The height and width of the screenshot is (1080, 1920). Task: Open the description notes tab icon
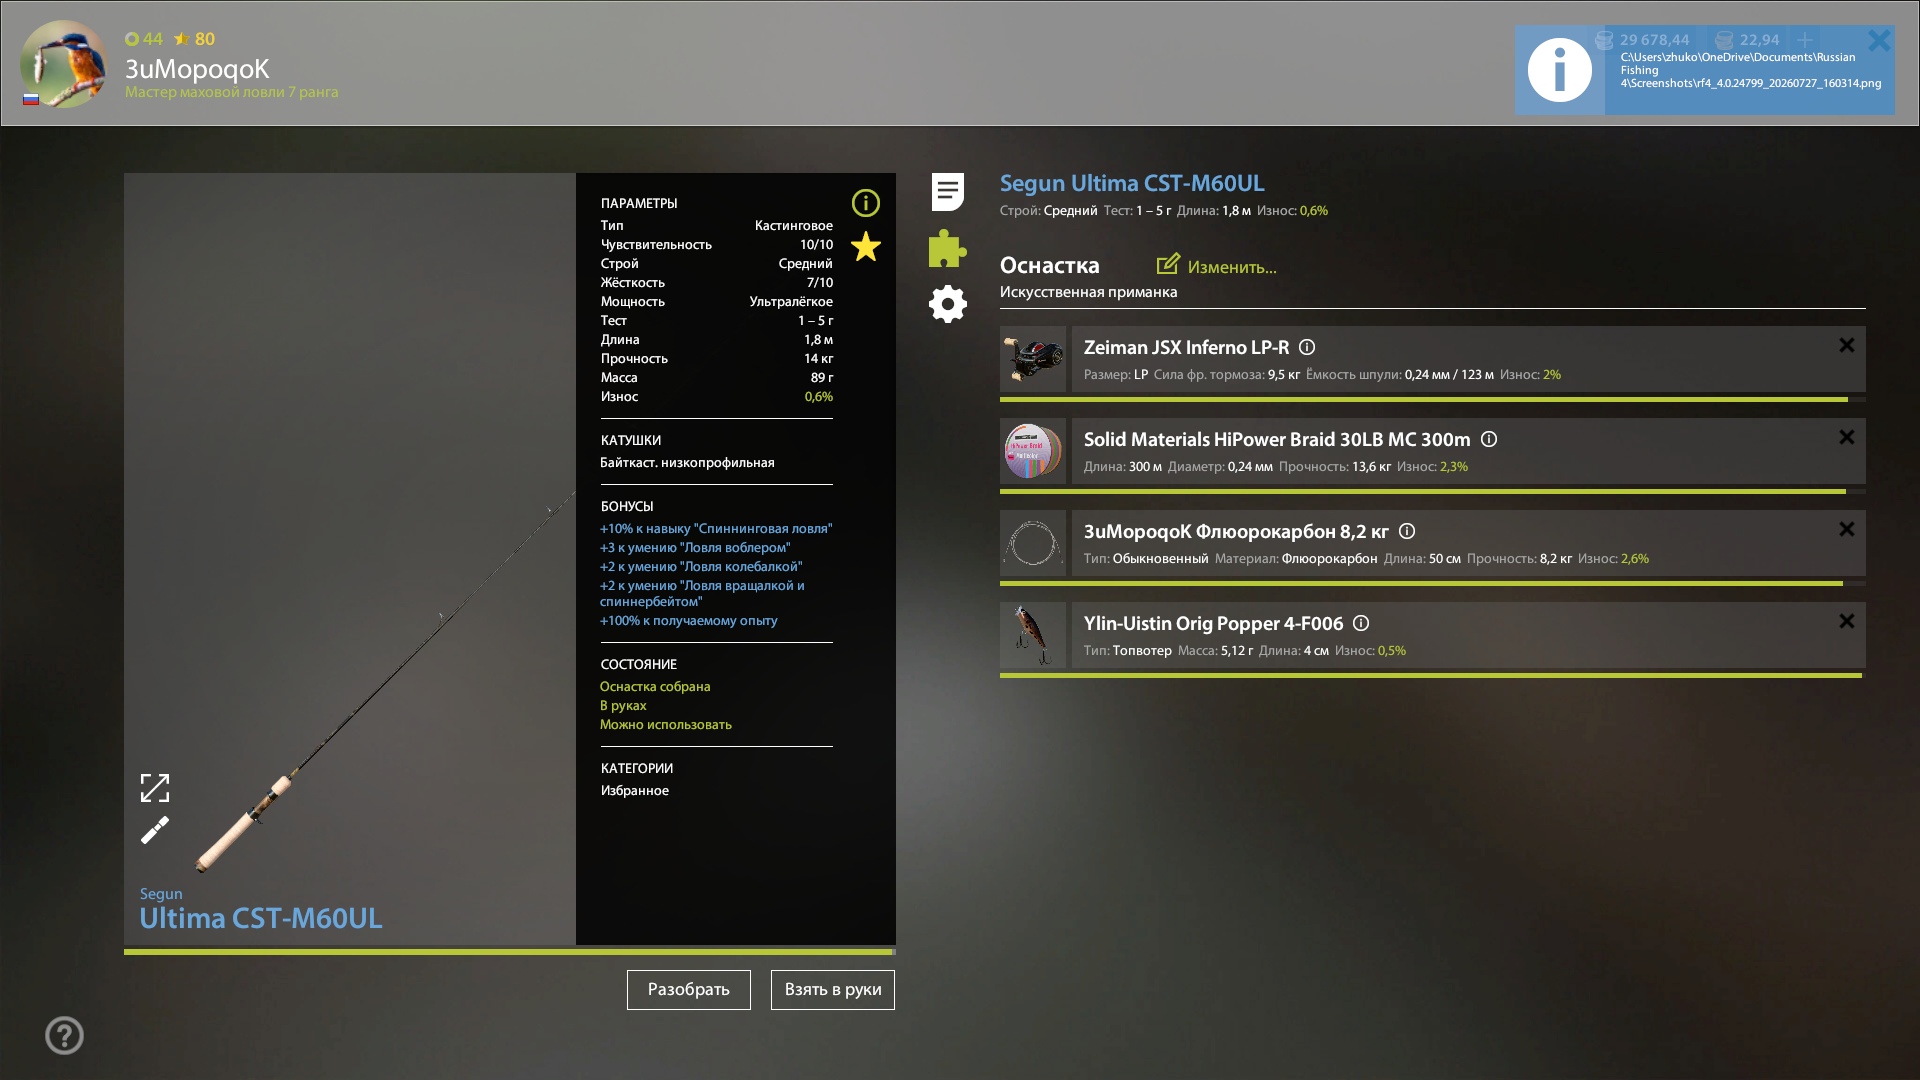948,191
